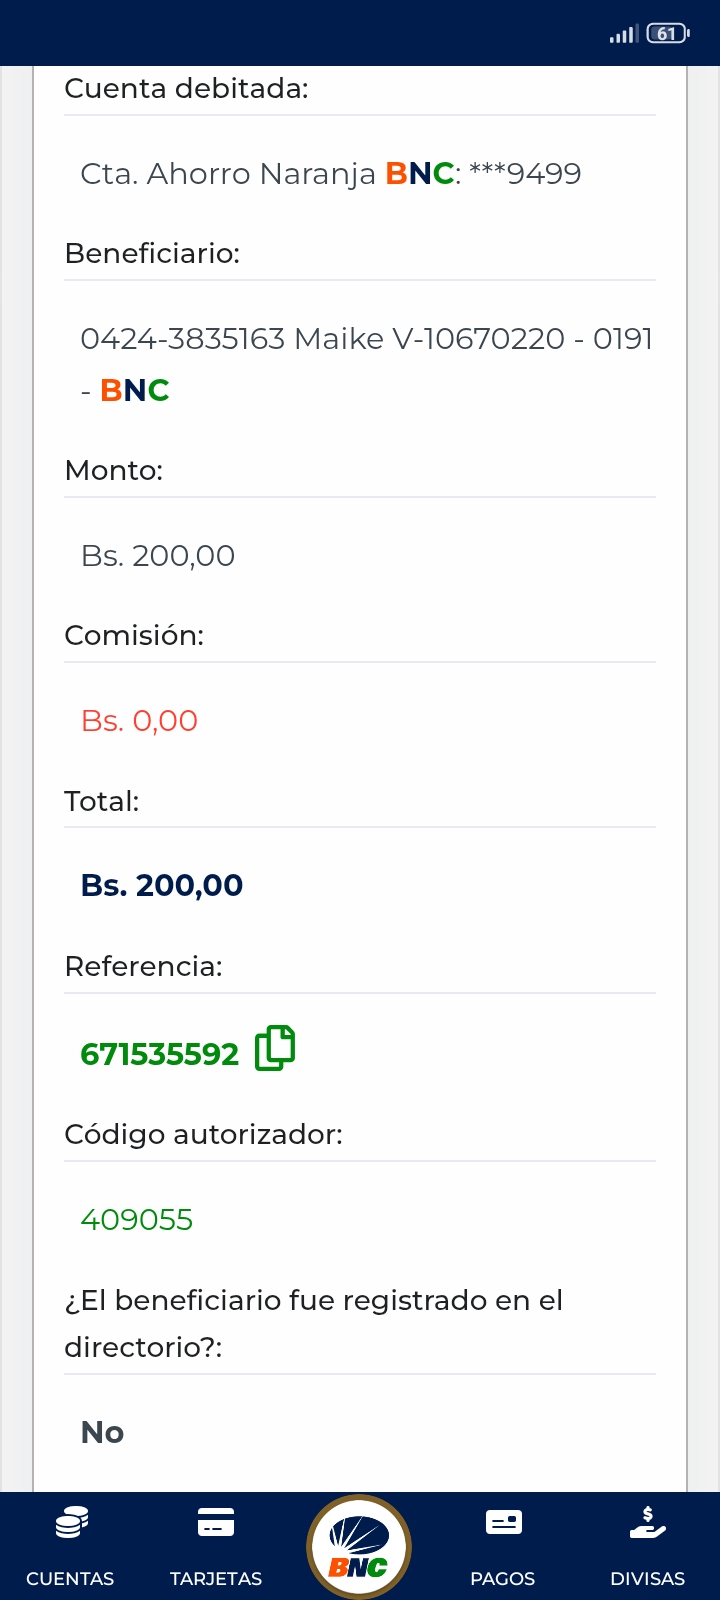Screen dimensions: 720x1600
Task: Tap the authorization code 409055
Action: [137, 1220]
